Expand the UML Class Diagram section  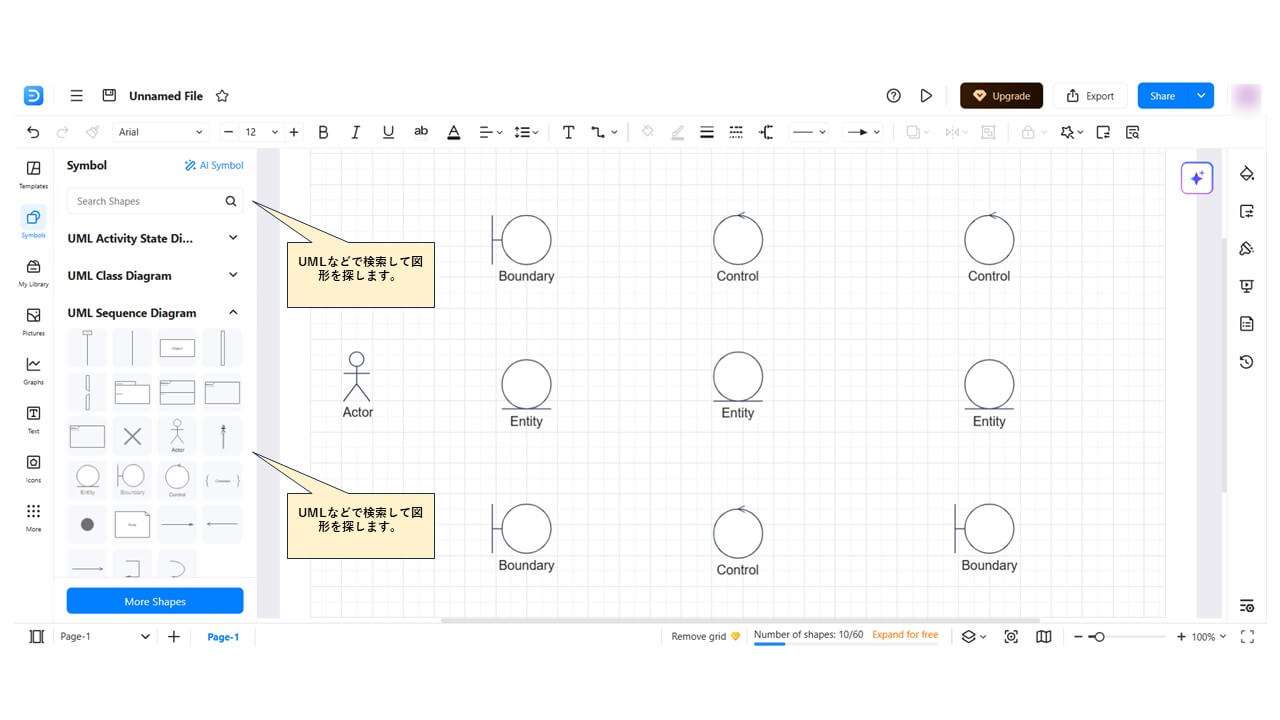coord(232,275)
